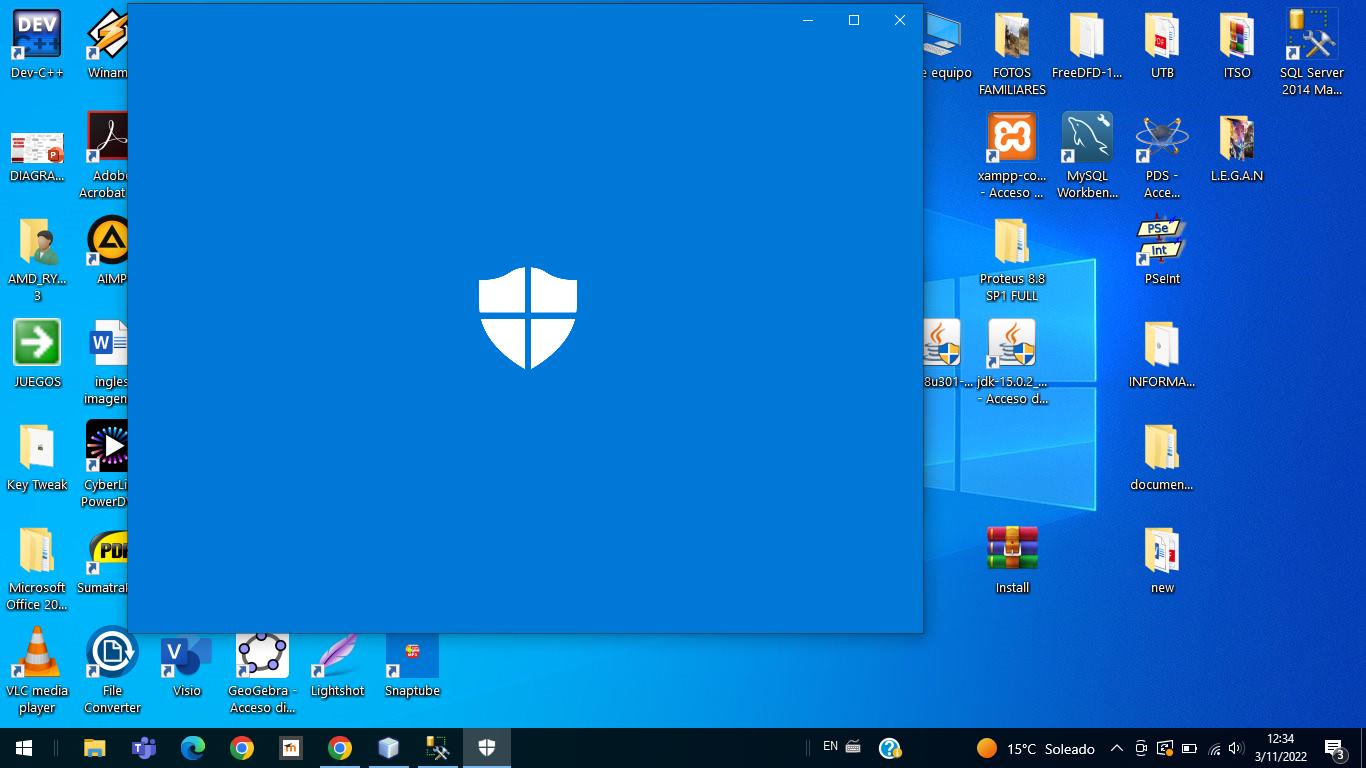Screen dimensions: 1366x768
Task: Open File Explorer from the taskbar
Action: tap(94, 748)
